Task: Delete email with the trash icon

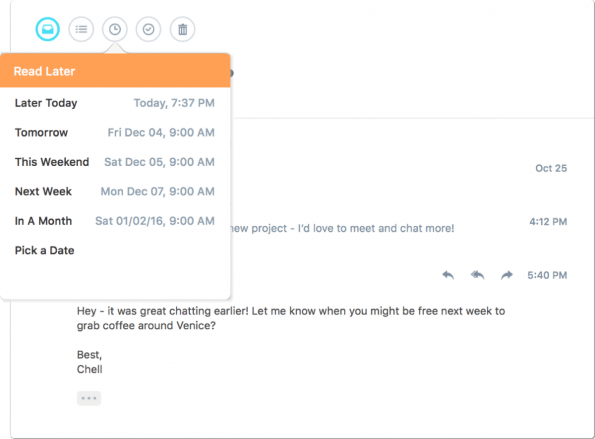Action: pyautogui.click(x=183, y=29)
